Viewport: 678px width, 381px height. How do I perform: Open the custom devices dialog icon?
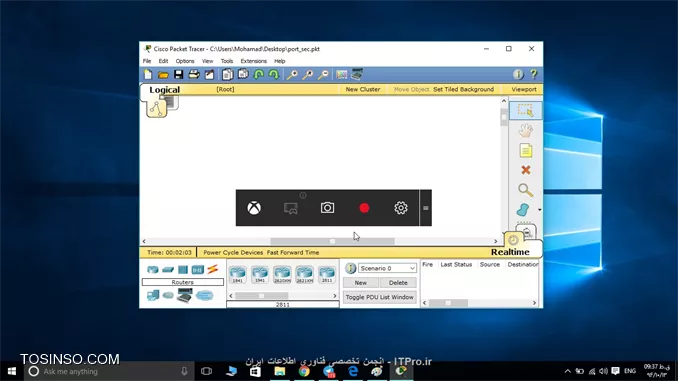click(357, 74)
